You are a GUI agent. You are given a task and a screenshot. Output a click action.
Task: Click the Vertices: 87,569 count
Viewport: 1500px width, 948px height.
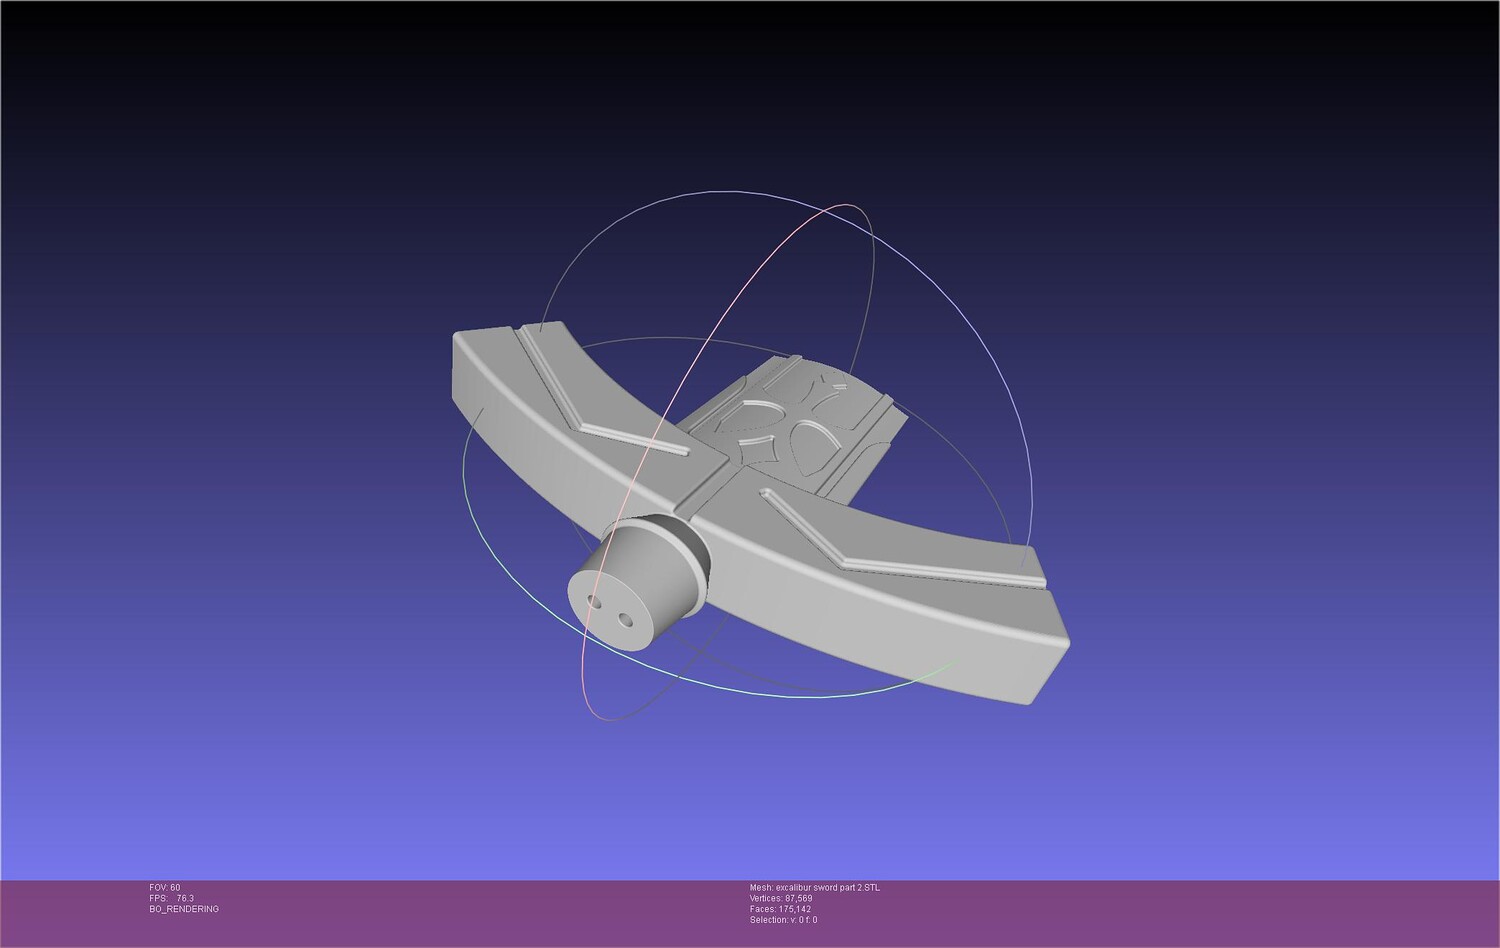(781, 899)
